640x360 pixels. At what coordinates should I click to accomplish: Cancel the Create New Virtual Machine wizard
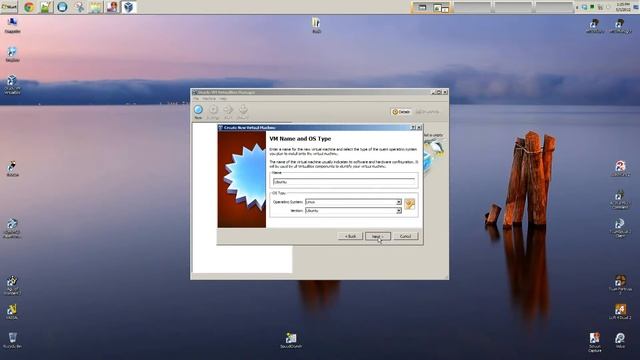(x=406, y=236)
